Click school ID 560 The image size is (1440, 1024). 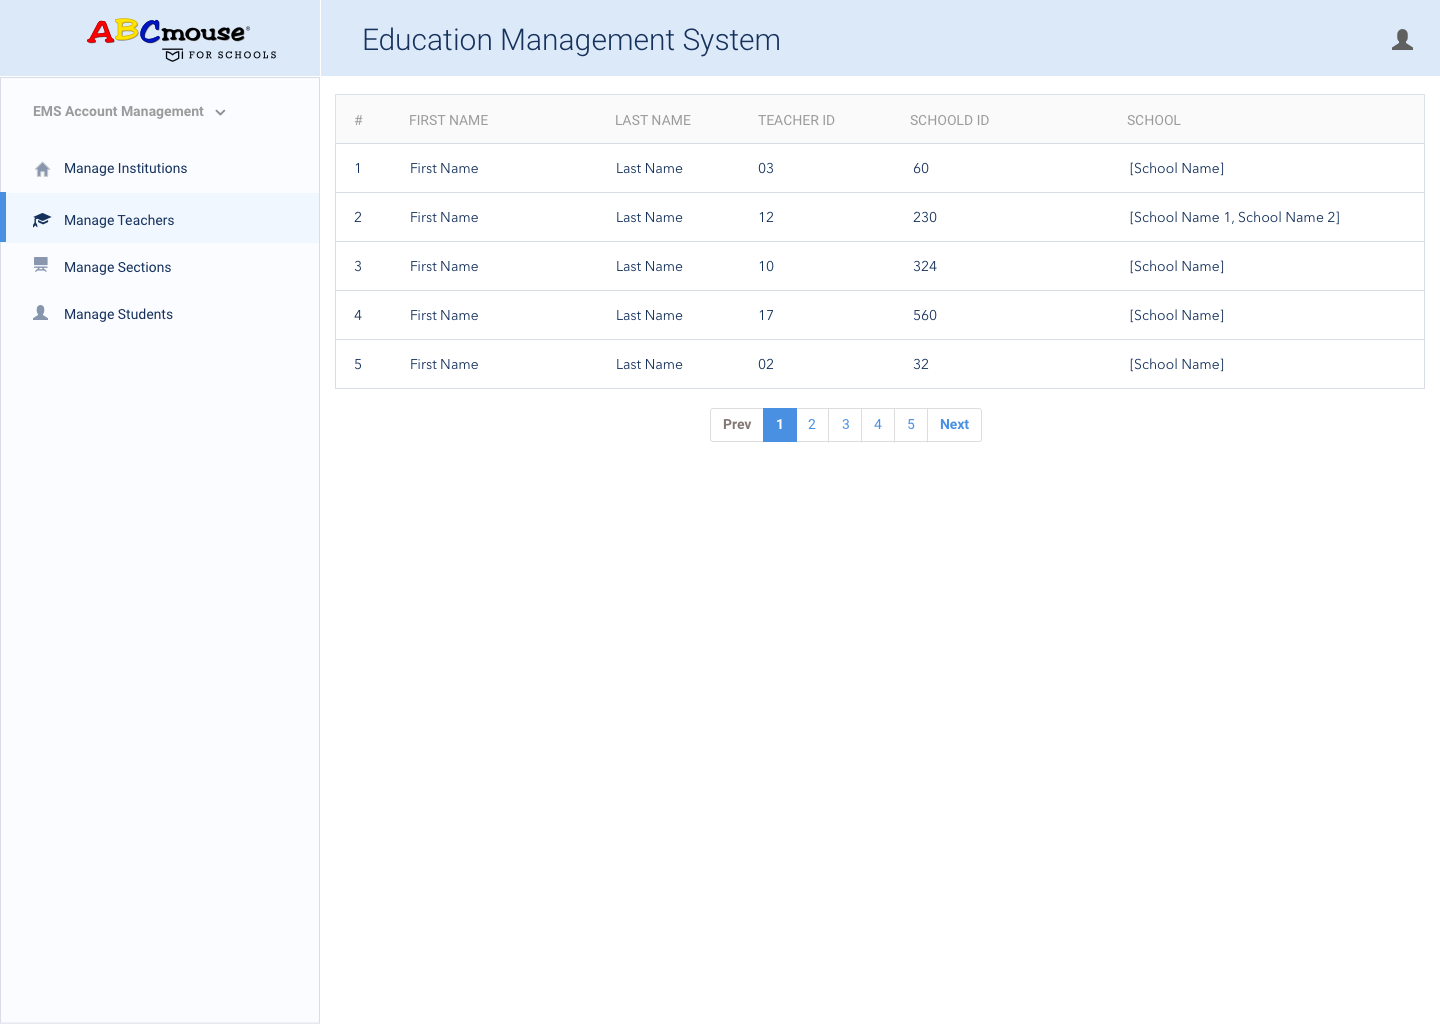(x=925, y=315)
